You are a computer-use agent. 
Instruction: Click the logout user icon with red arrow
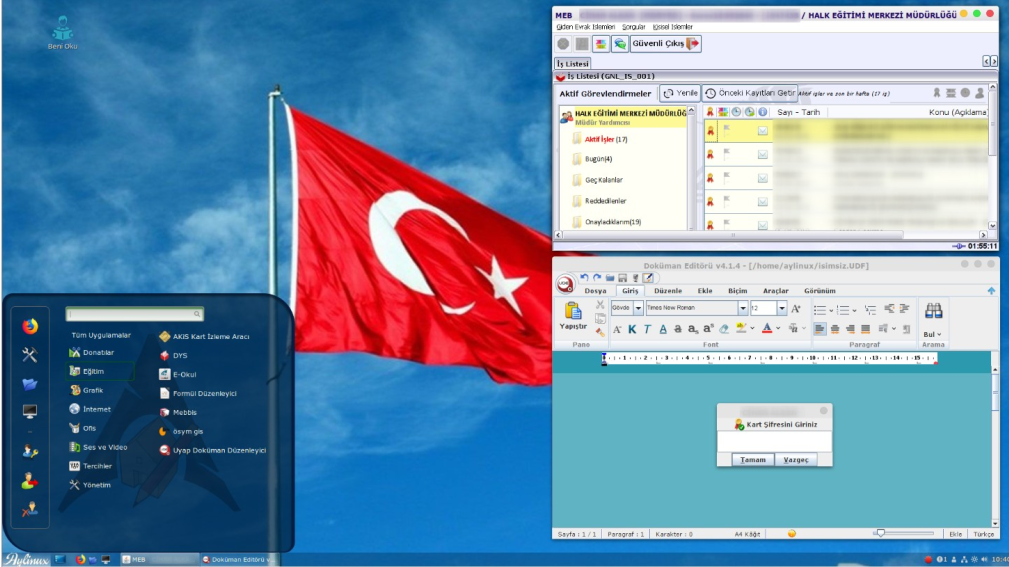click(x=30, y=481)
